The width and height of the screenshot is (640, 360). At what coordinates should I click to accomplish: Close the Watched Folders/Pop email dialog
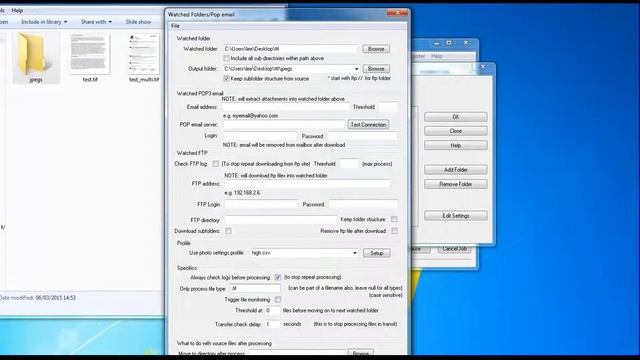click(397, 13)
